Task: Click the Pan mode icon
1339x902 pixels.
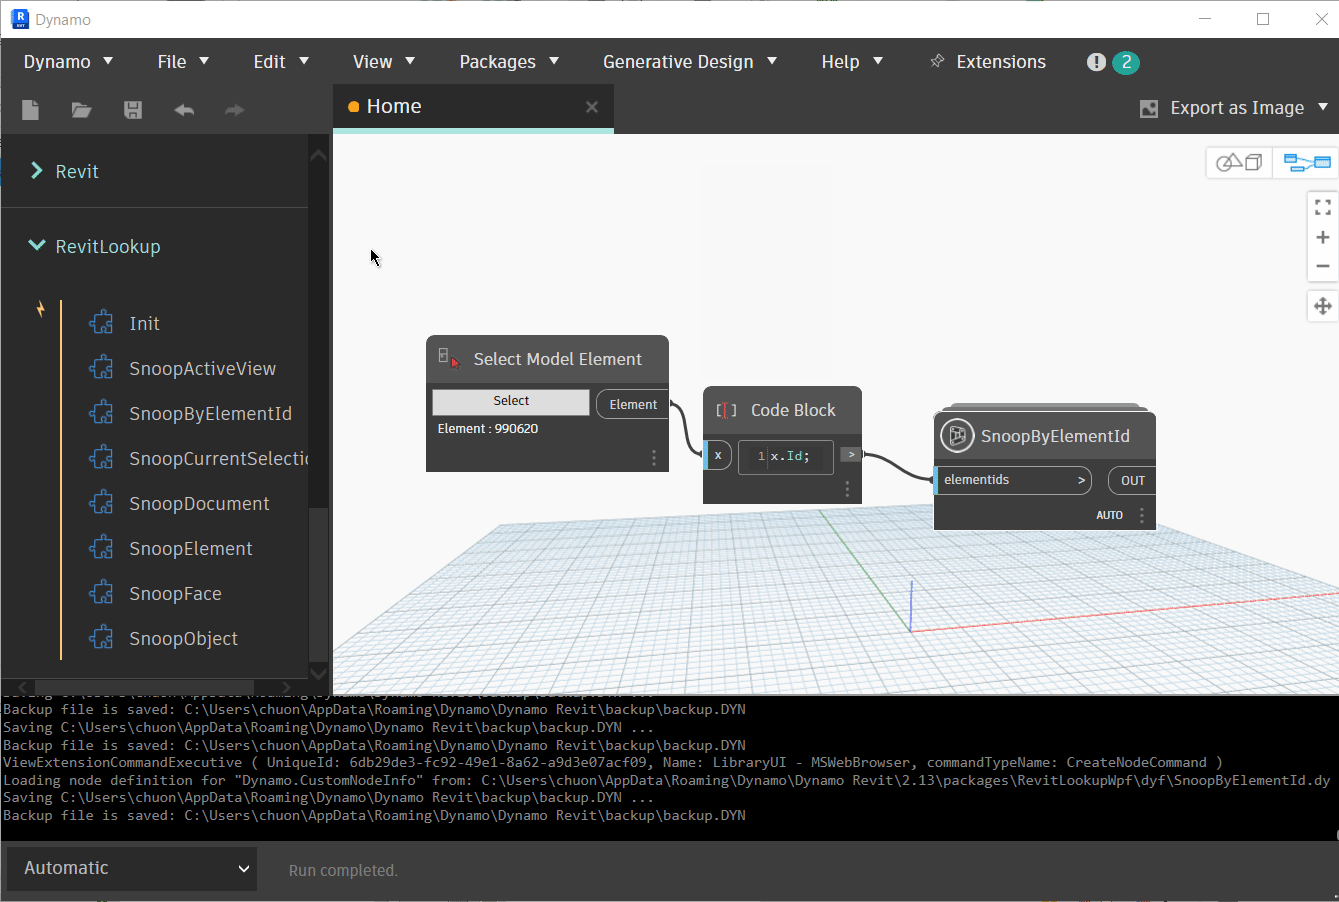Action: (x=1322, y=306)
